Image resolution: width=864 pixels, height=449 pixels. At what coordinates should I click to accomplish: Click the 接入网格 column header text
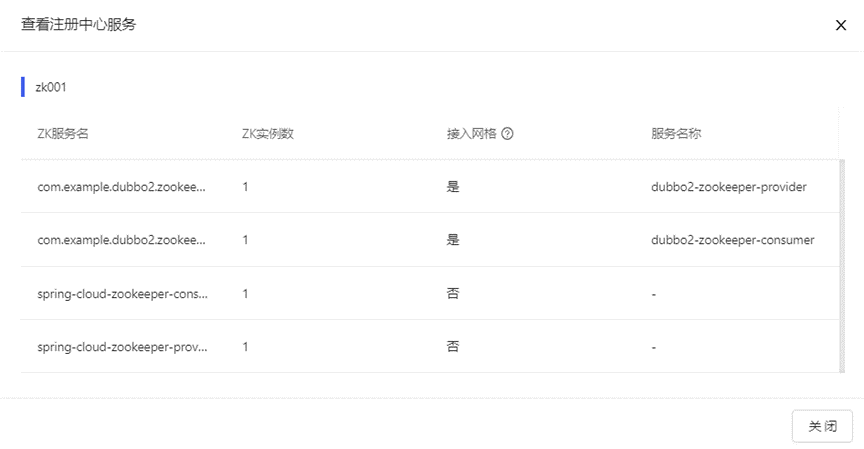pos(472,134)
